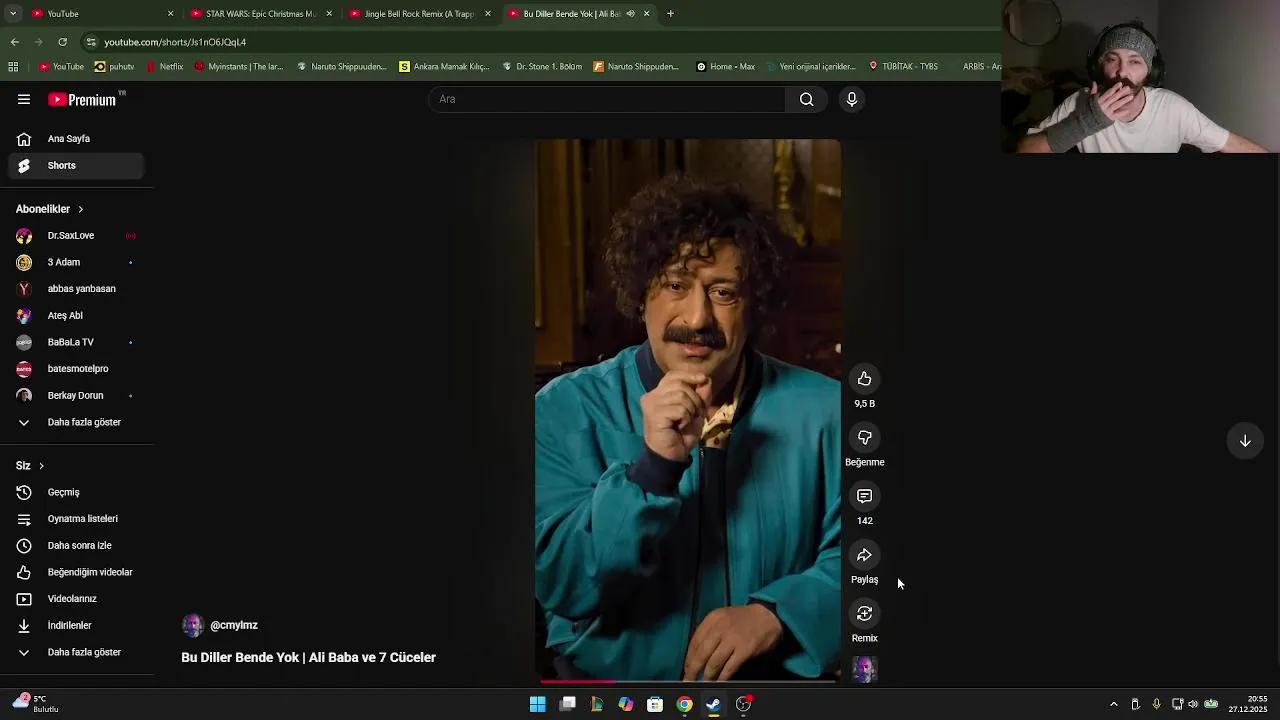Reload the current page
The image size is (1280, 720).
click(x=62, y=42)
